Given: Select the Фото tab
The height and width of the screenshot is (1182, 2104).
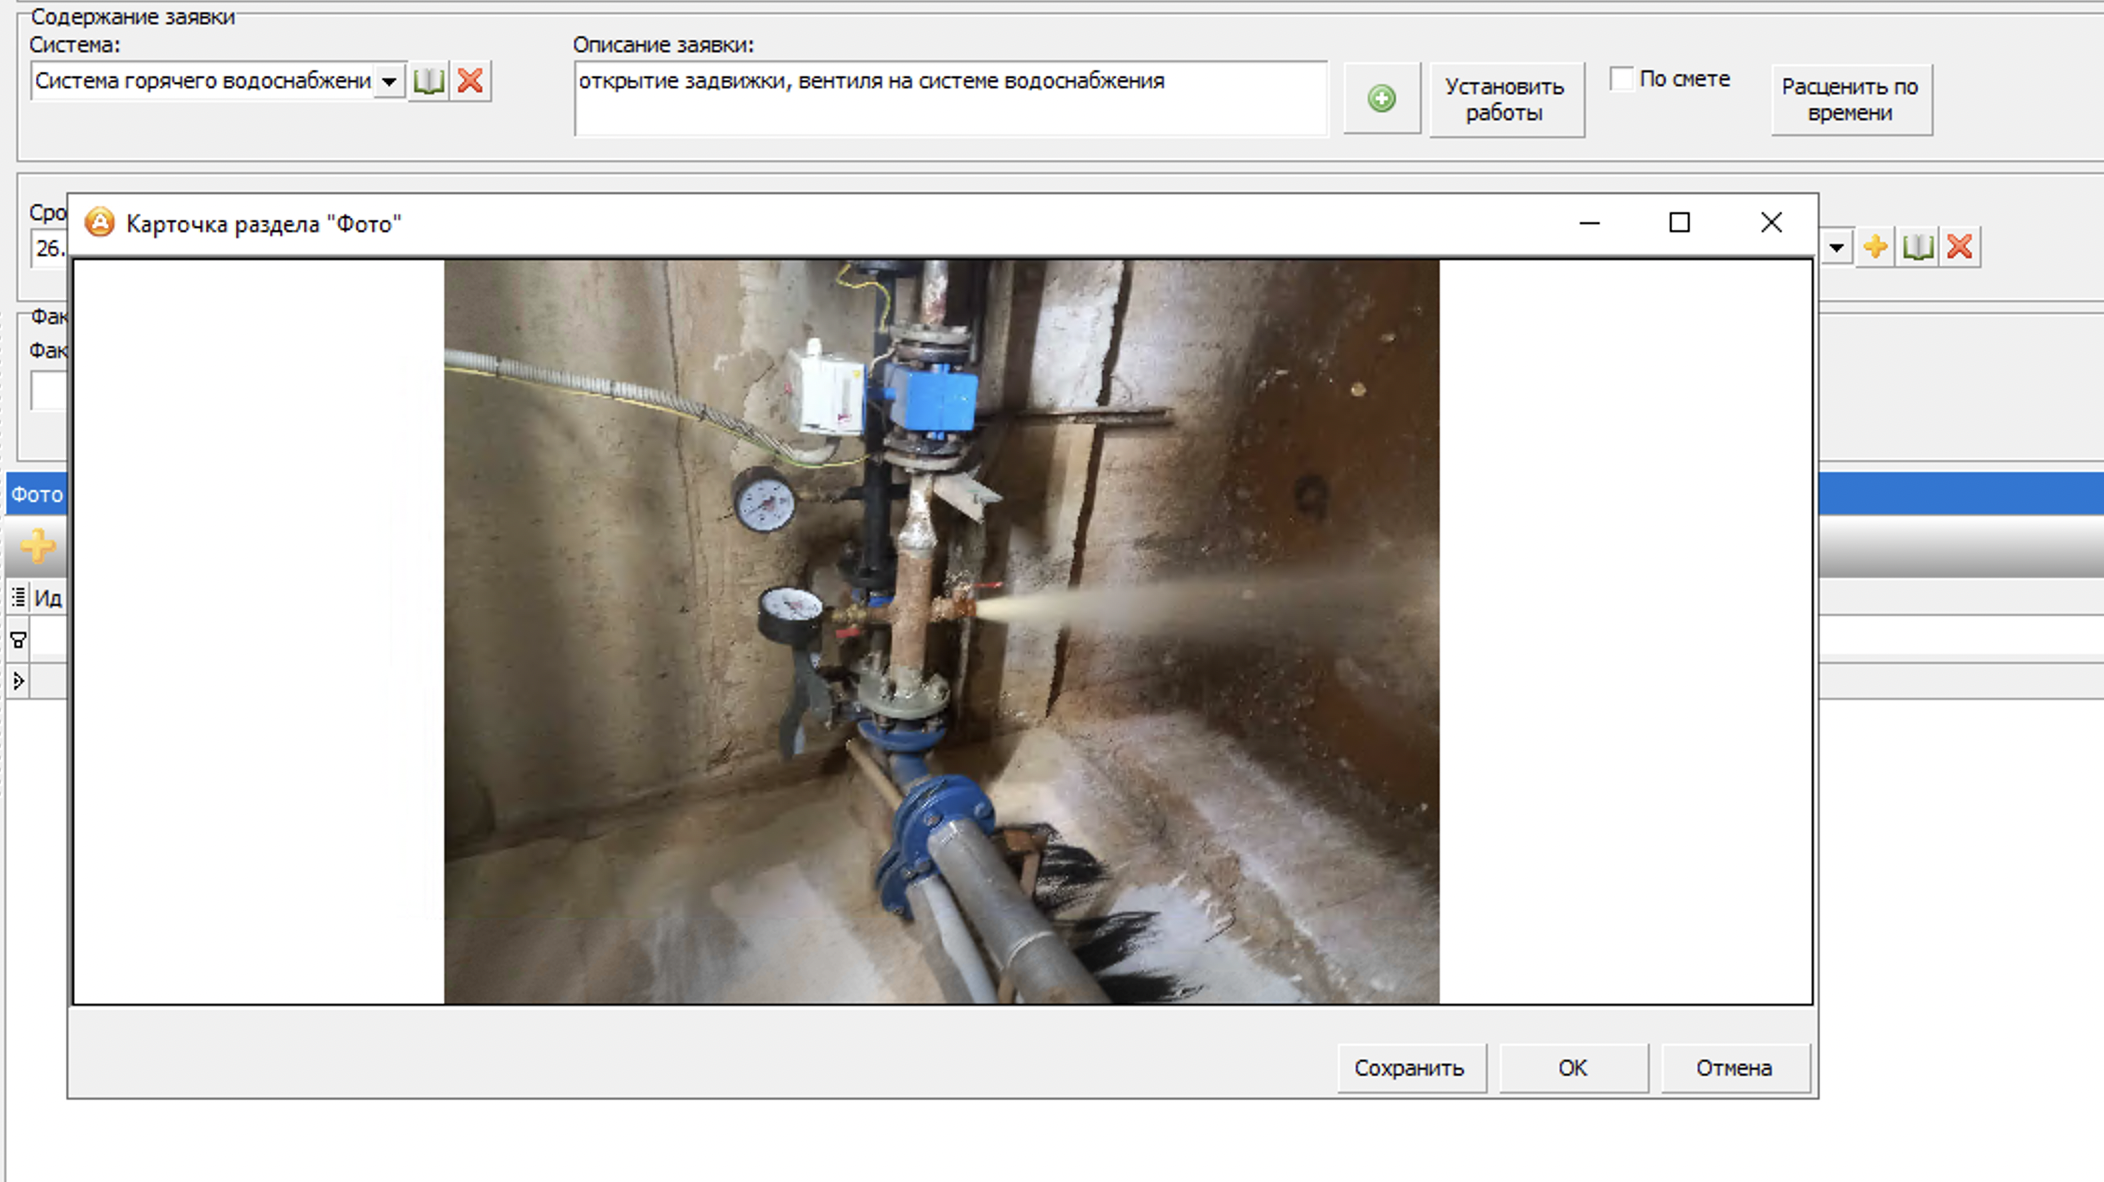Looking at the screenshot, I should pos(36,494).
